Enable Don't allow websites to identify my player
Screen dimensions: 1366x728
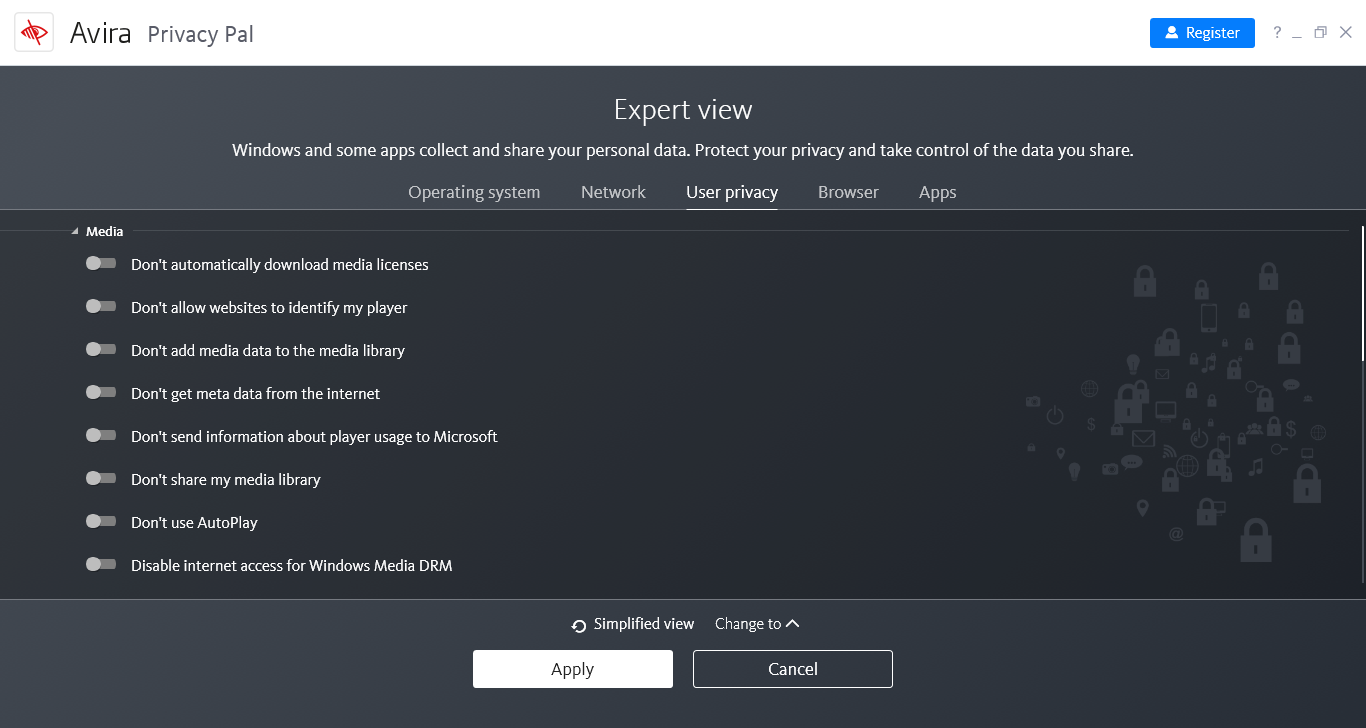[101, 307]
